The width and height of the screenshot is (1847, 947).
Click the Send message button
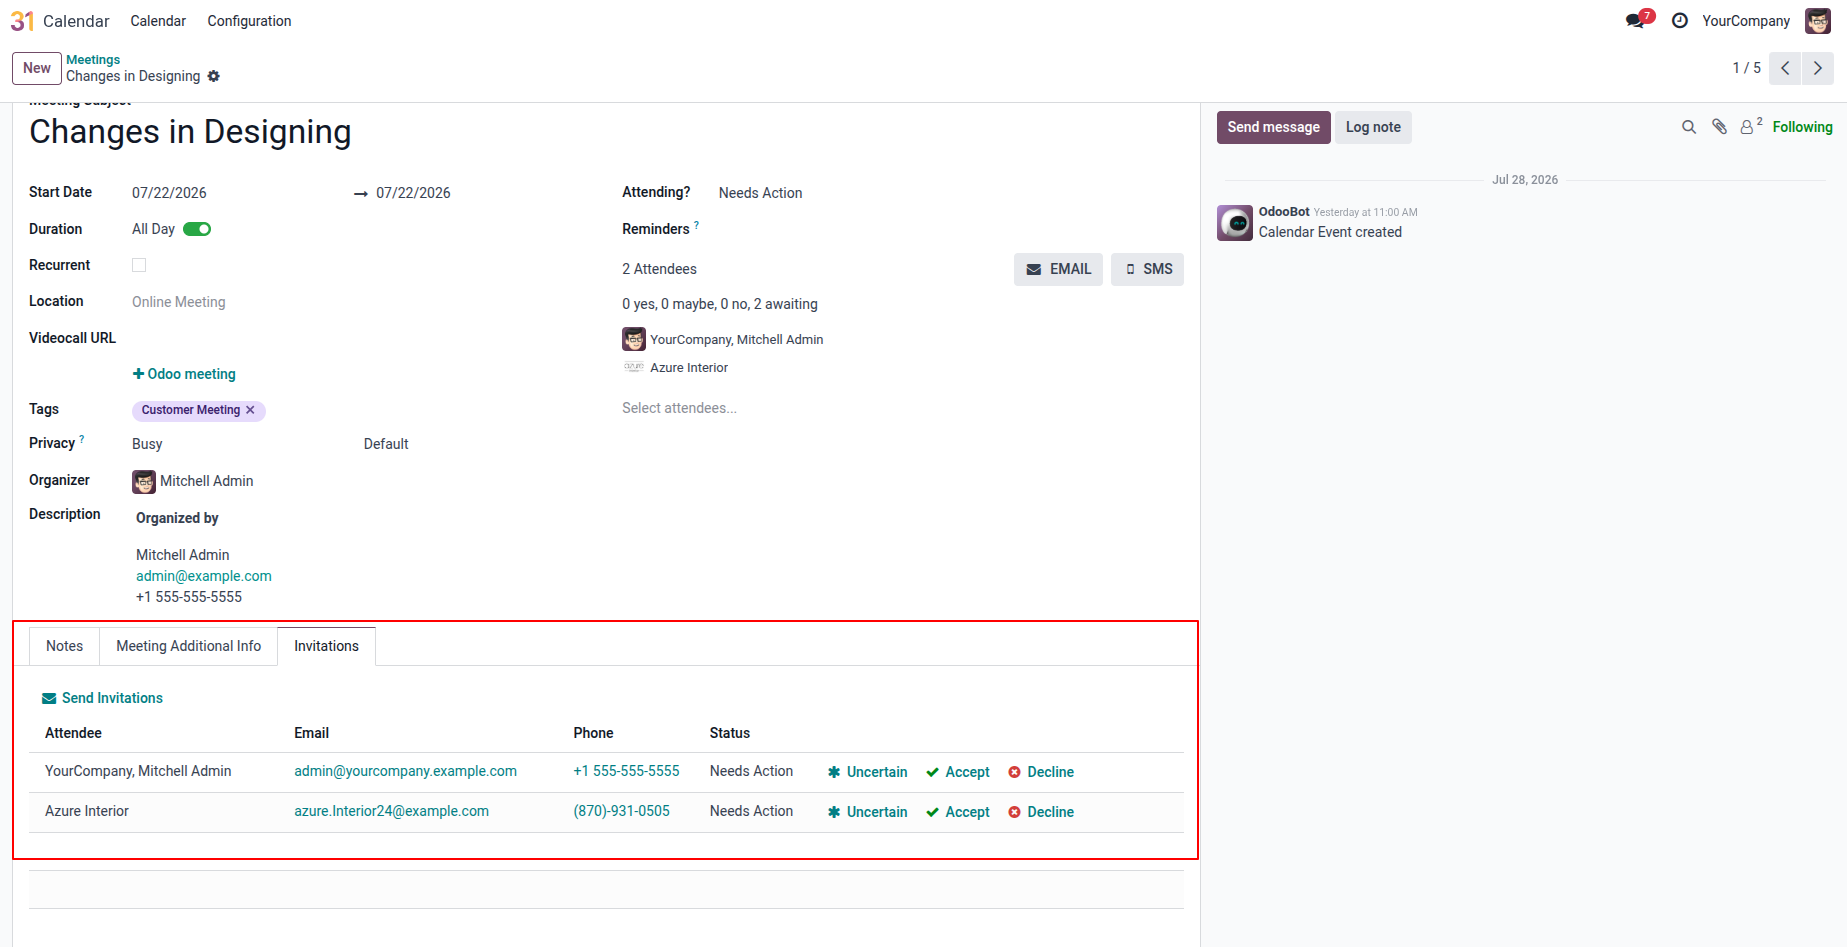pyautogui.click(x=1273, y=127)
